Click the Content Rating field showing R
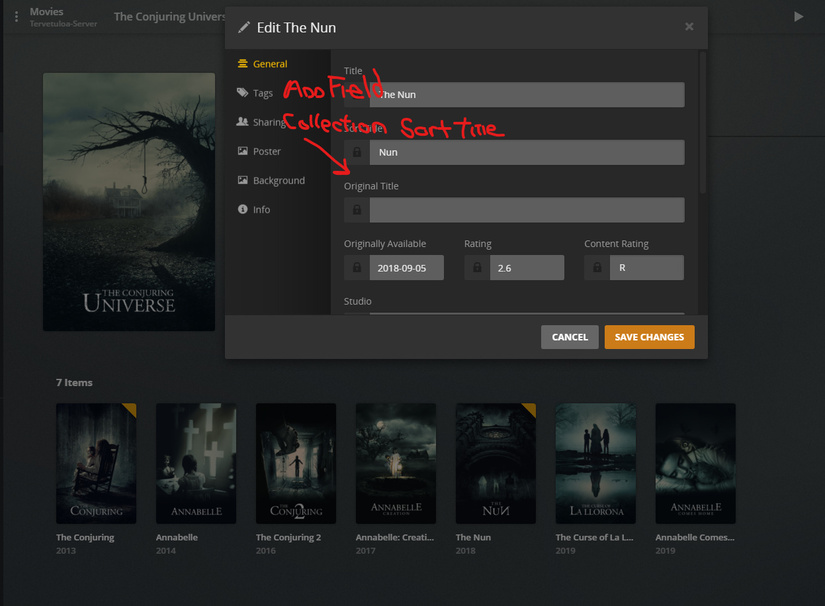 [x=647, y=268]
